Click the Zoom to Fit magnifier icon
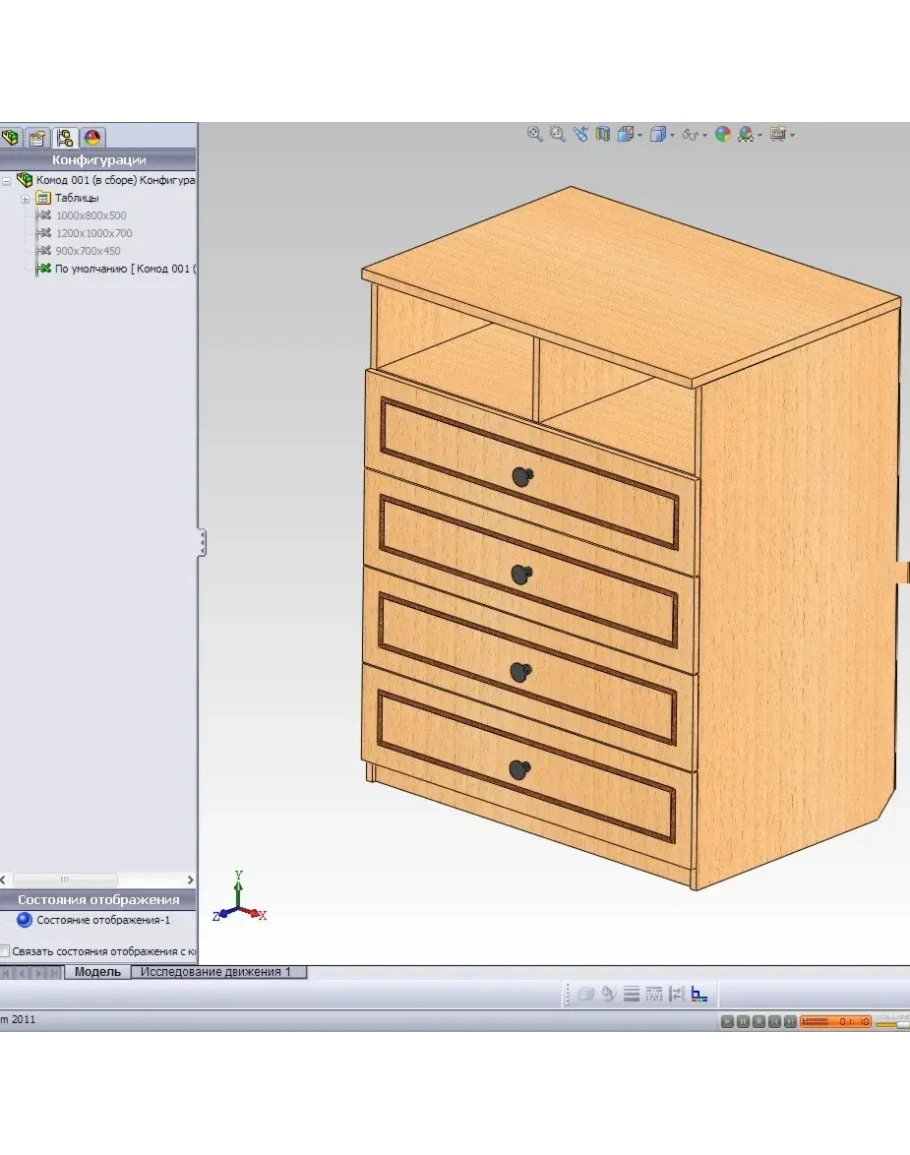The width and height of the screenshot is (910, 1155). [x=535, y=134]
